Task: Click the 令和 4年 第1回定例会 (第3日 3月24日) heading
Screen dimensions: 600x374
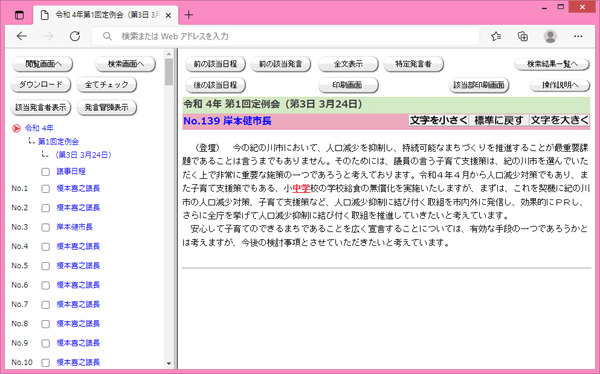Action: point(272,104)
